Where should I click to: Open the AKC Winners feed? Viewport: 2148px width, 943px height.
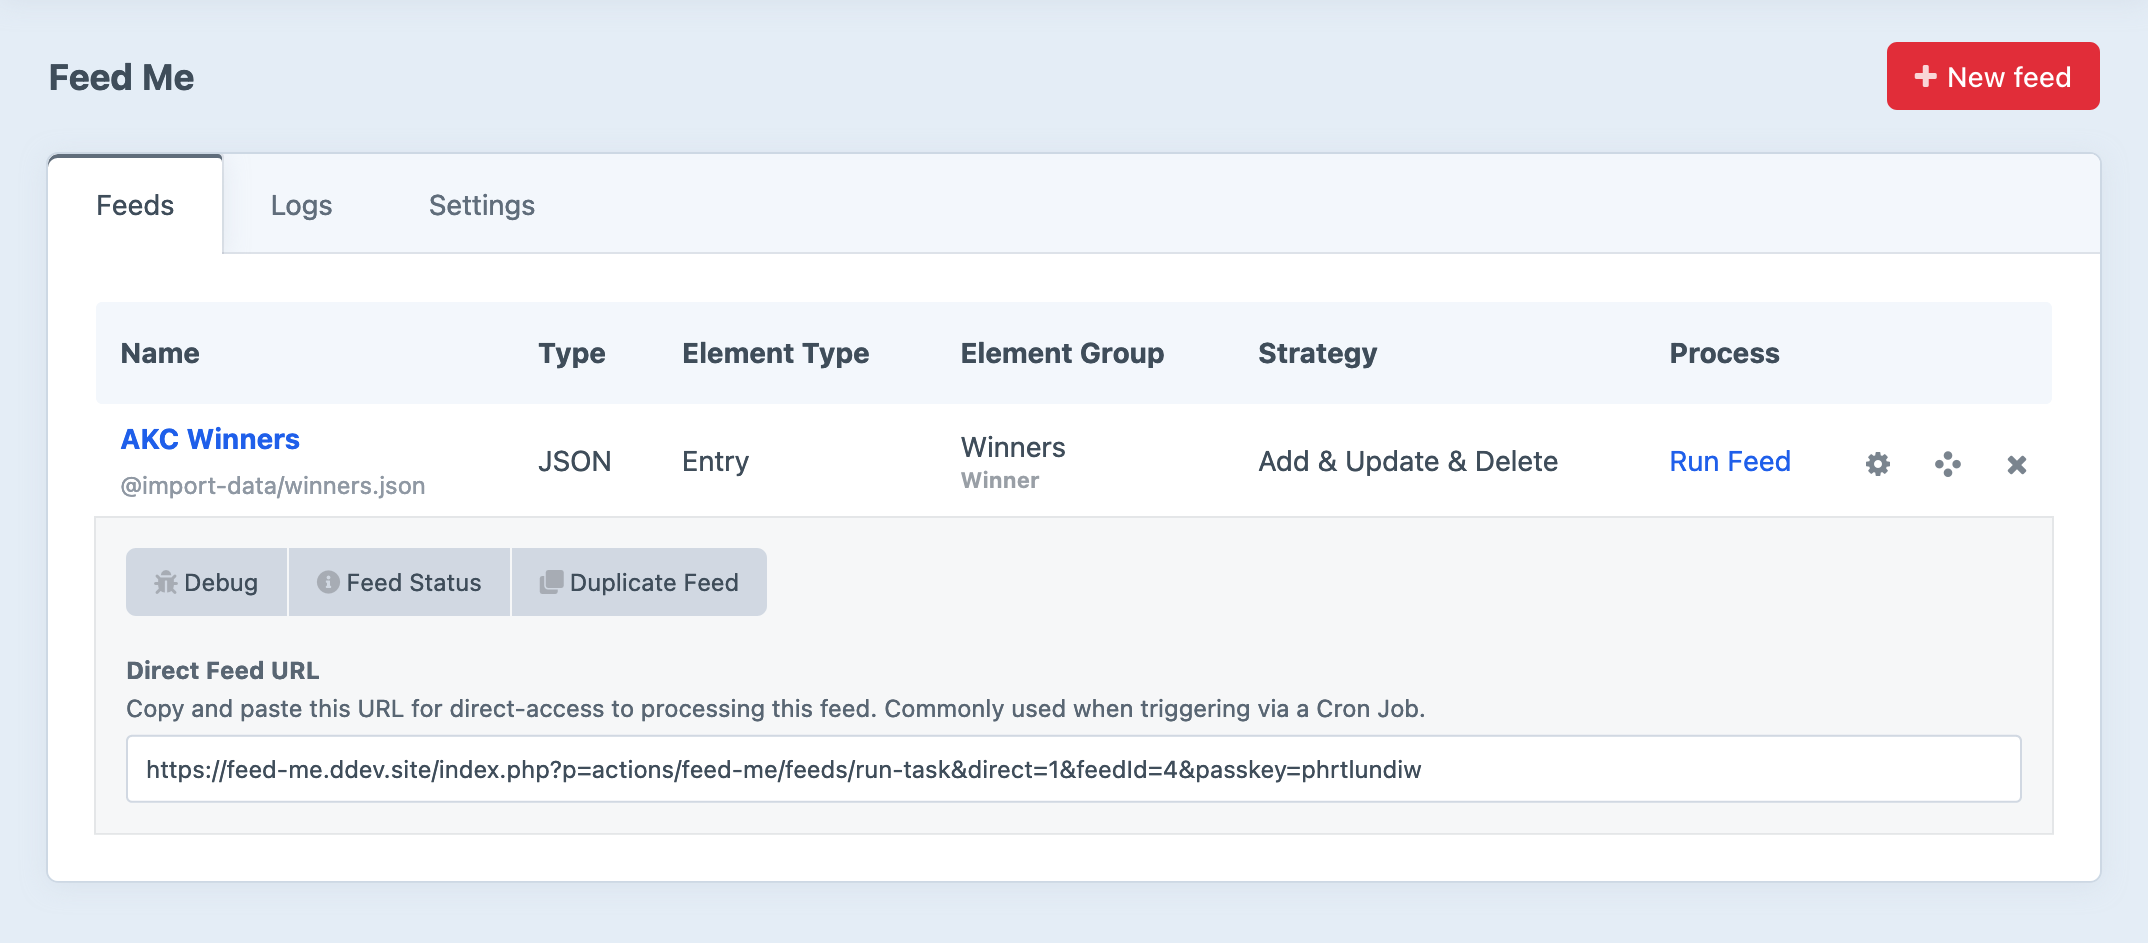click(210, 439)
